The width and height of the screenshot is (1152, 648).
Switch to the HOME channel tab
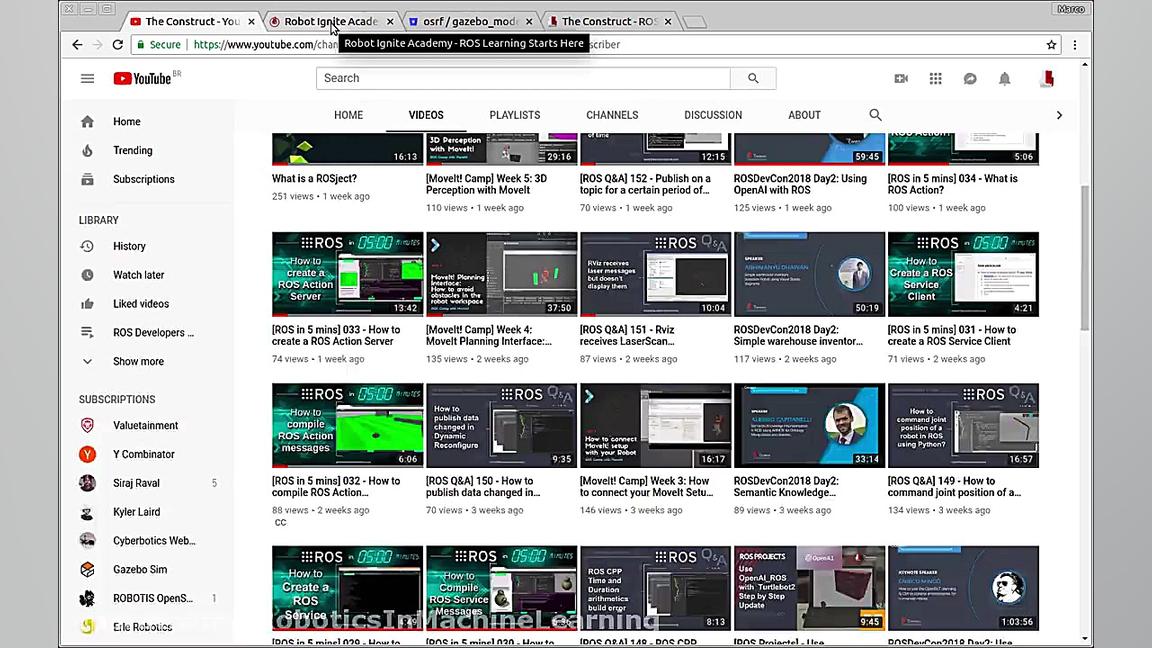click(x=348, y=115)
